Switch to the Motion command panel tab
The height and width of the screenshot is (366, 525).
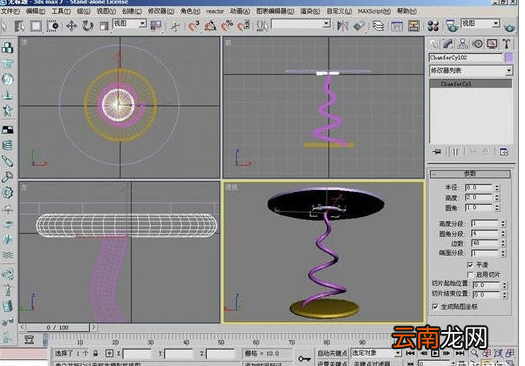click(x=477, y=44)
